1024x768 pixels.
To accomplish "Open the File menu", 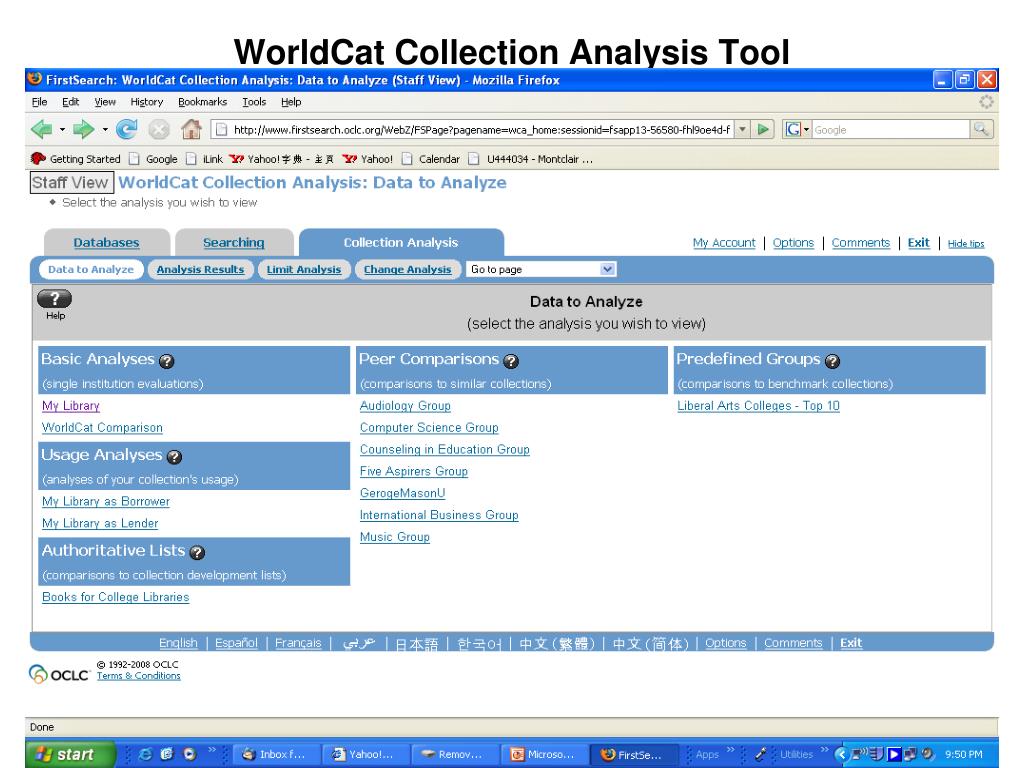I will (x=39, y=102).
